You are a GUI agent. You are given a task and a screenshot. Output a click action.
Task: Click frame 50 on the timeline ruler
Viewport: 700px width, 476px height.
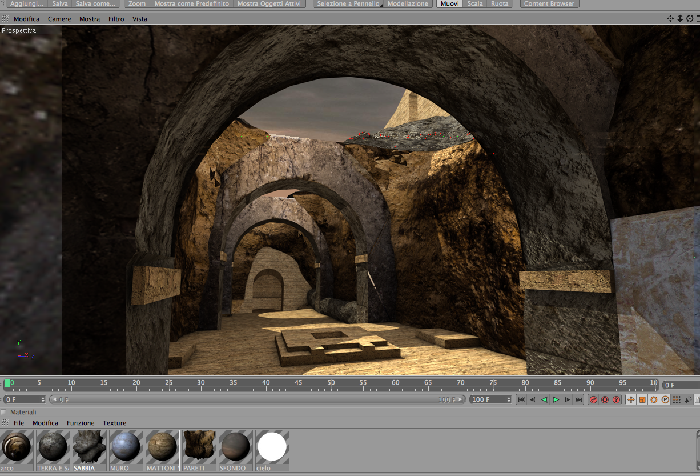point(331,384)
